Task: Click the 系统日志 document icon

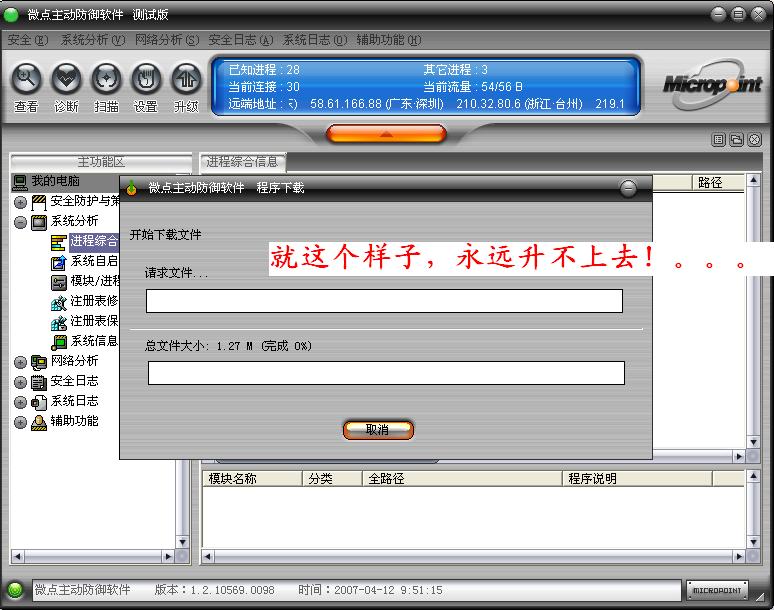Action: (39, 402)
